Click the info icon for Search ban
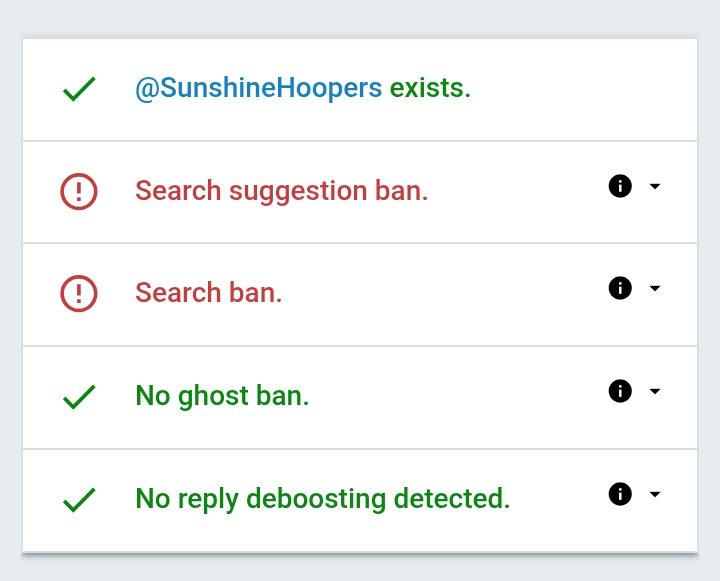 620,288
